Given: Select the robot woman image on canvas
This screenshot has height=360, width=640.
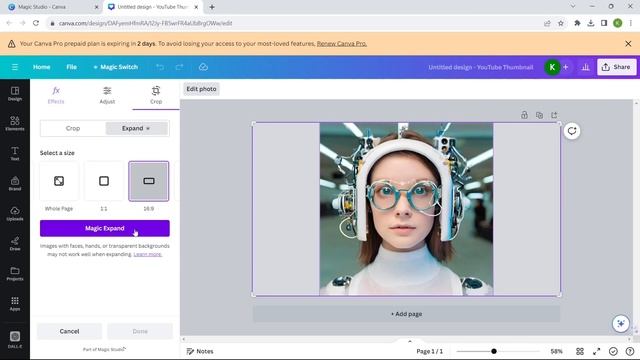Looking at the screenshot, I should click(x=406, y=209).
